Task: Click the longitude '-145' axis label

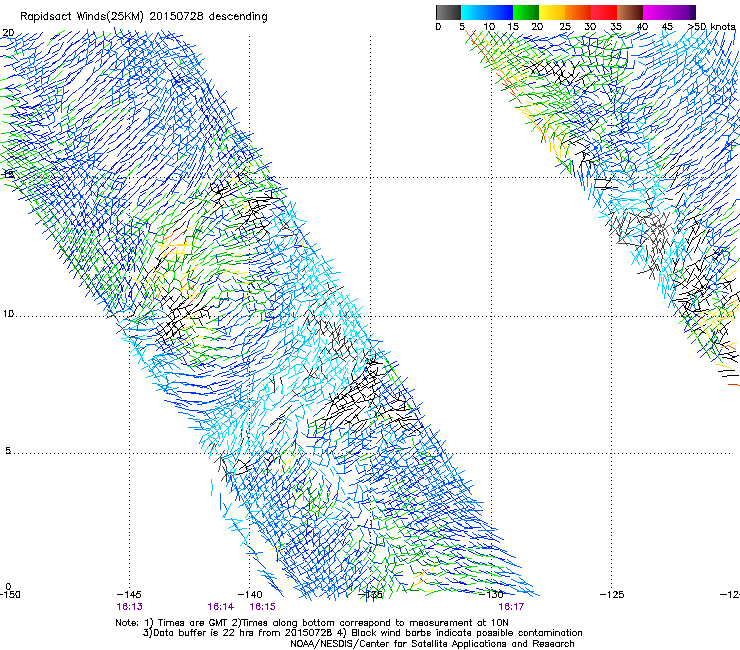Action: (x=129, y=595)
